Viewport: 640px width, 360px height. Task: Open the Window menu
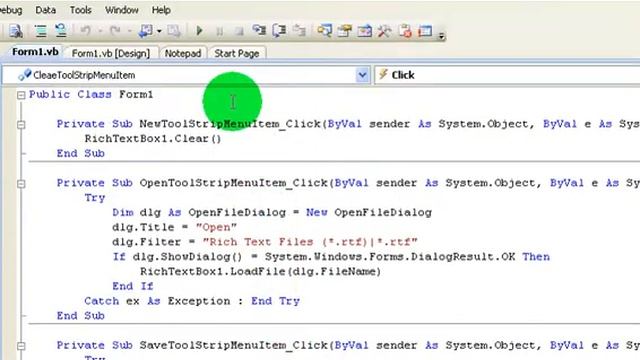pyautogui.click(x=122, y=10)
